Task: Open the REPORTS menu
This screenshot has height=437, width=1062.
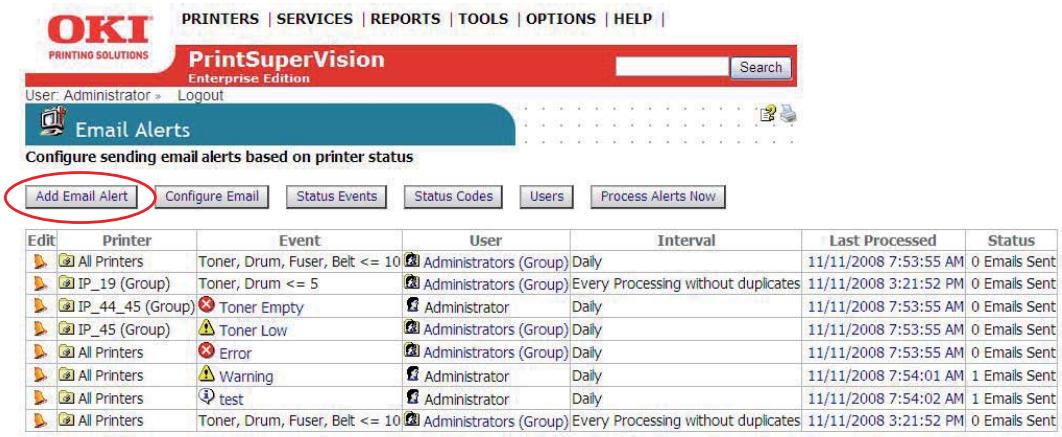Action: [x=406, y=19]
